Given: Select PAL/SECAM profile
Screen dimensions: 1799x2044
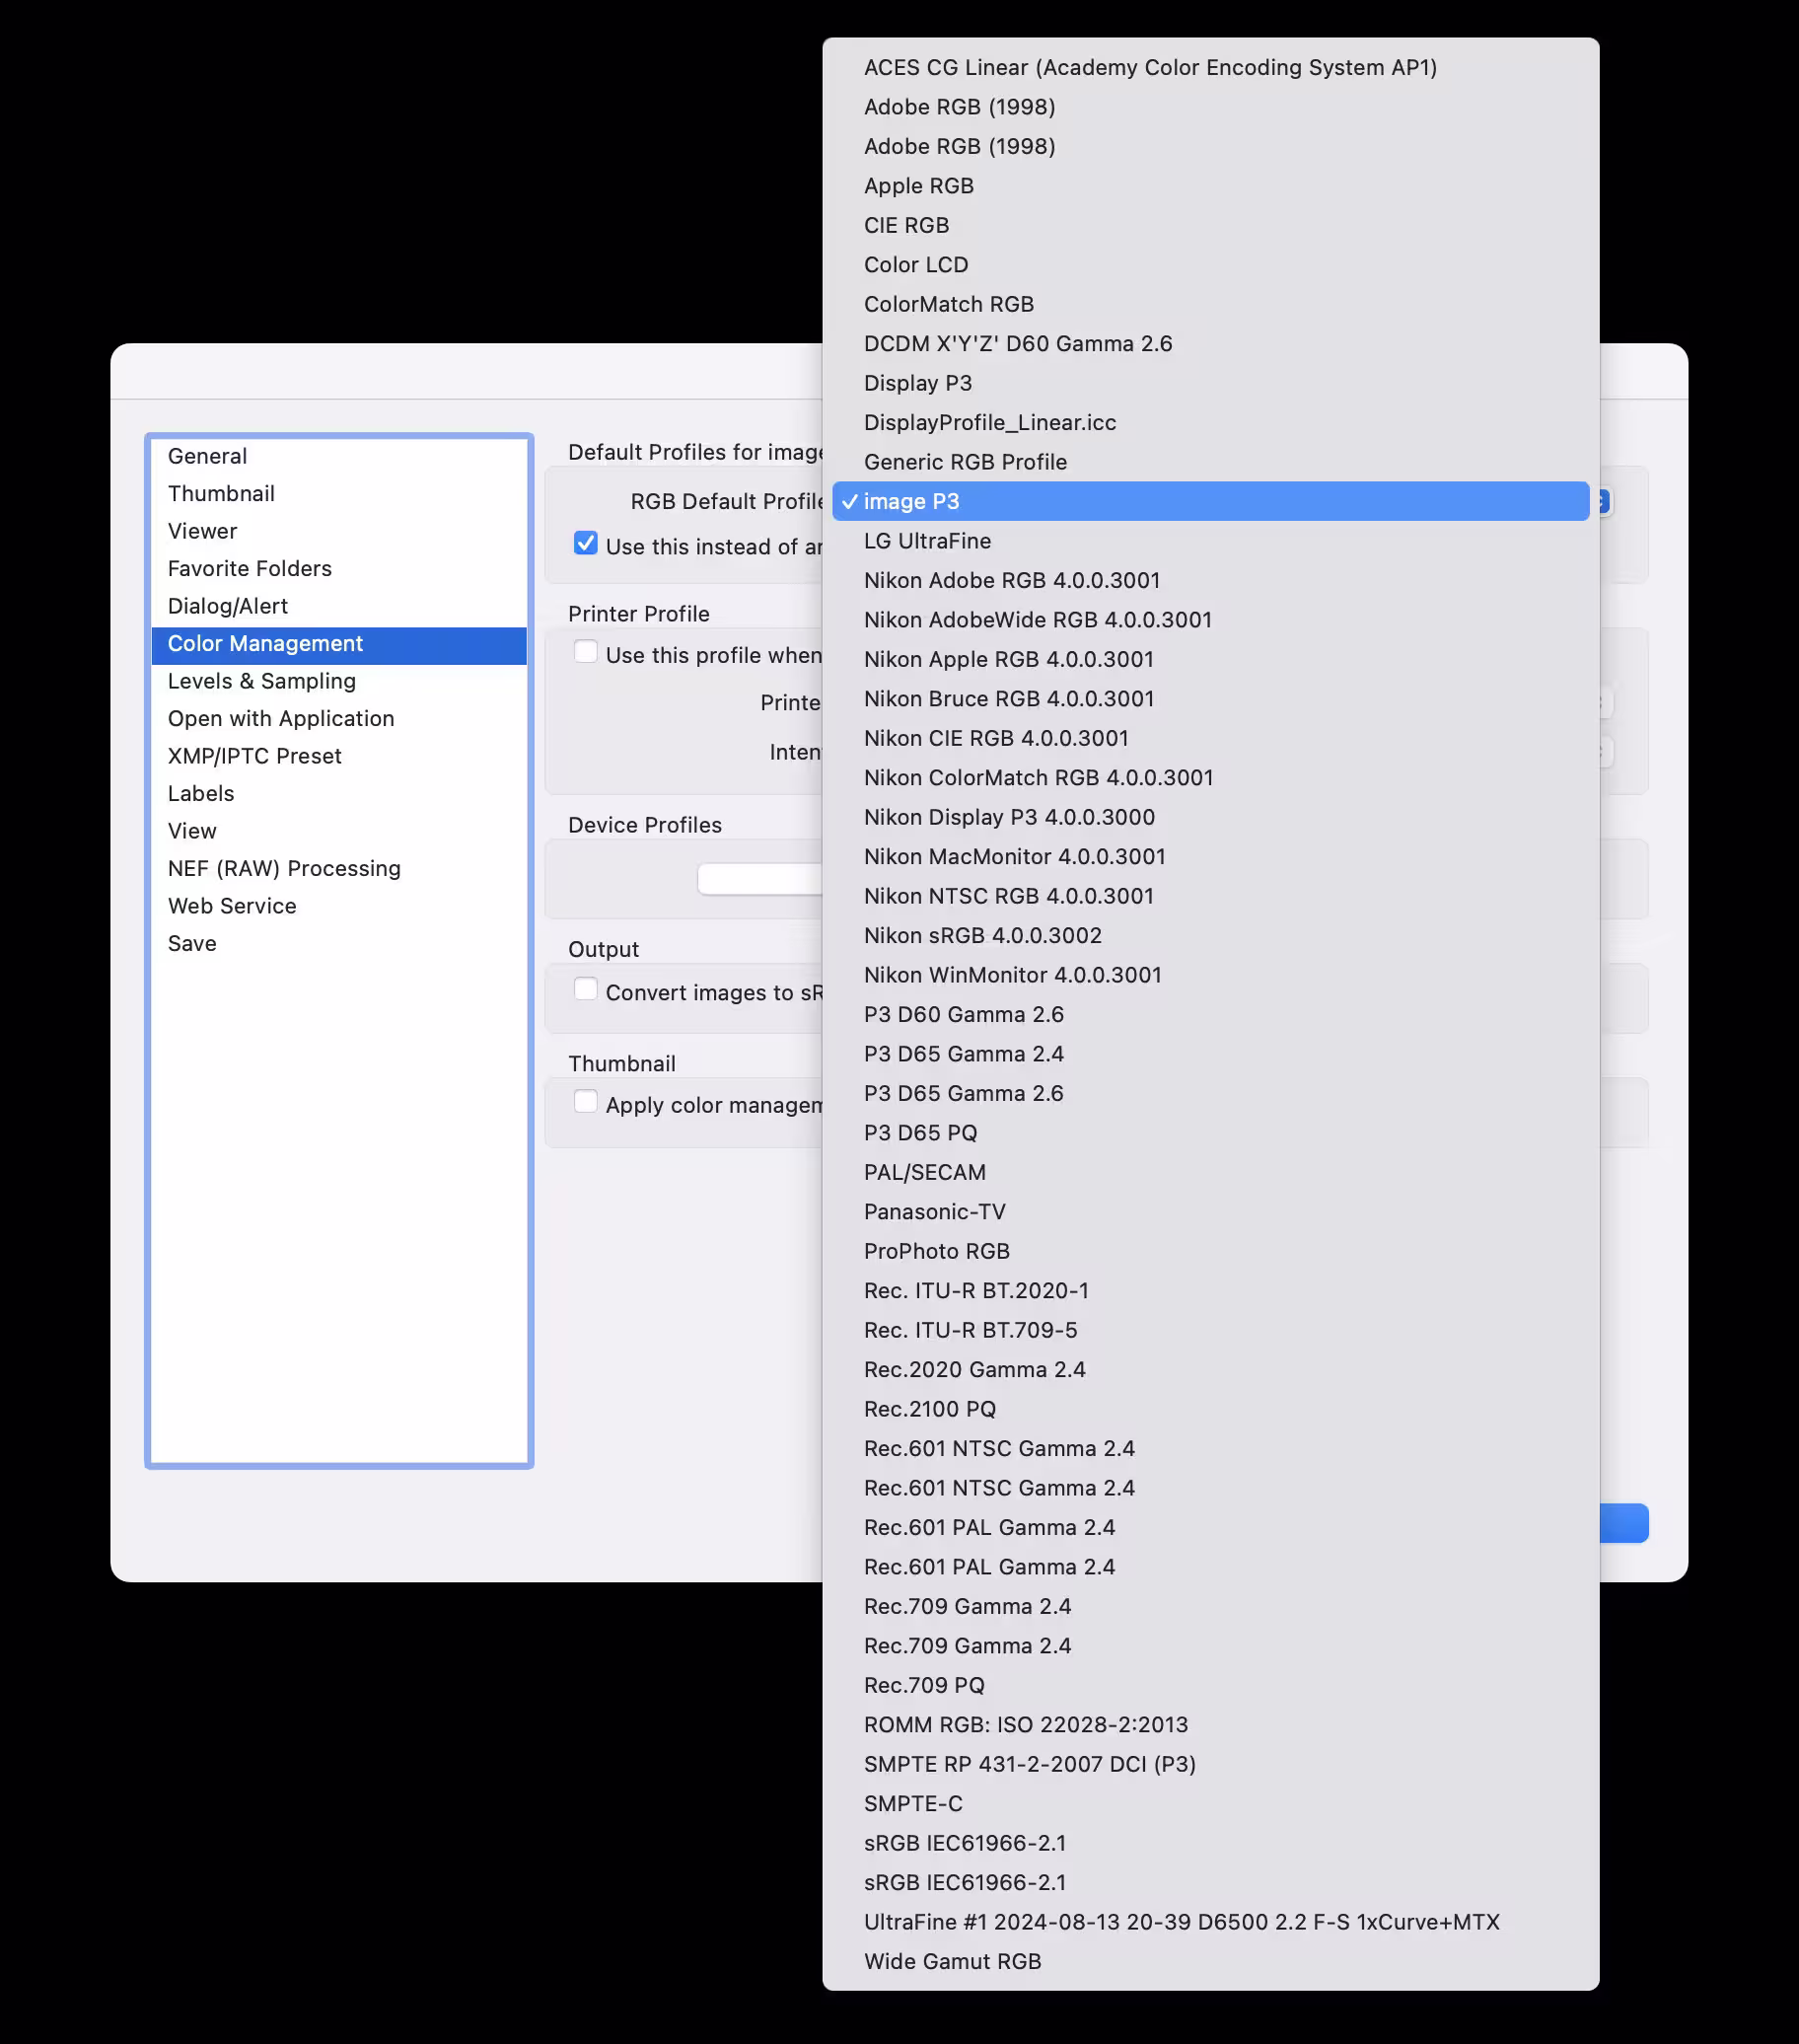Looking at the screenshot, I should [x=1210, y=1173].
